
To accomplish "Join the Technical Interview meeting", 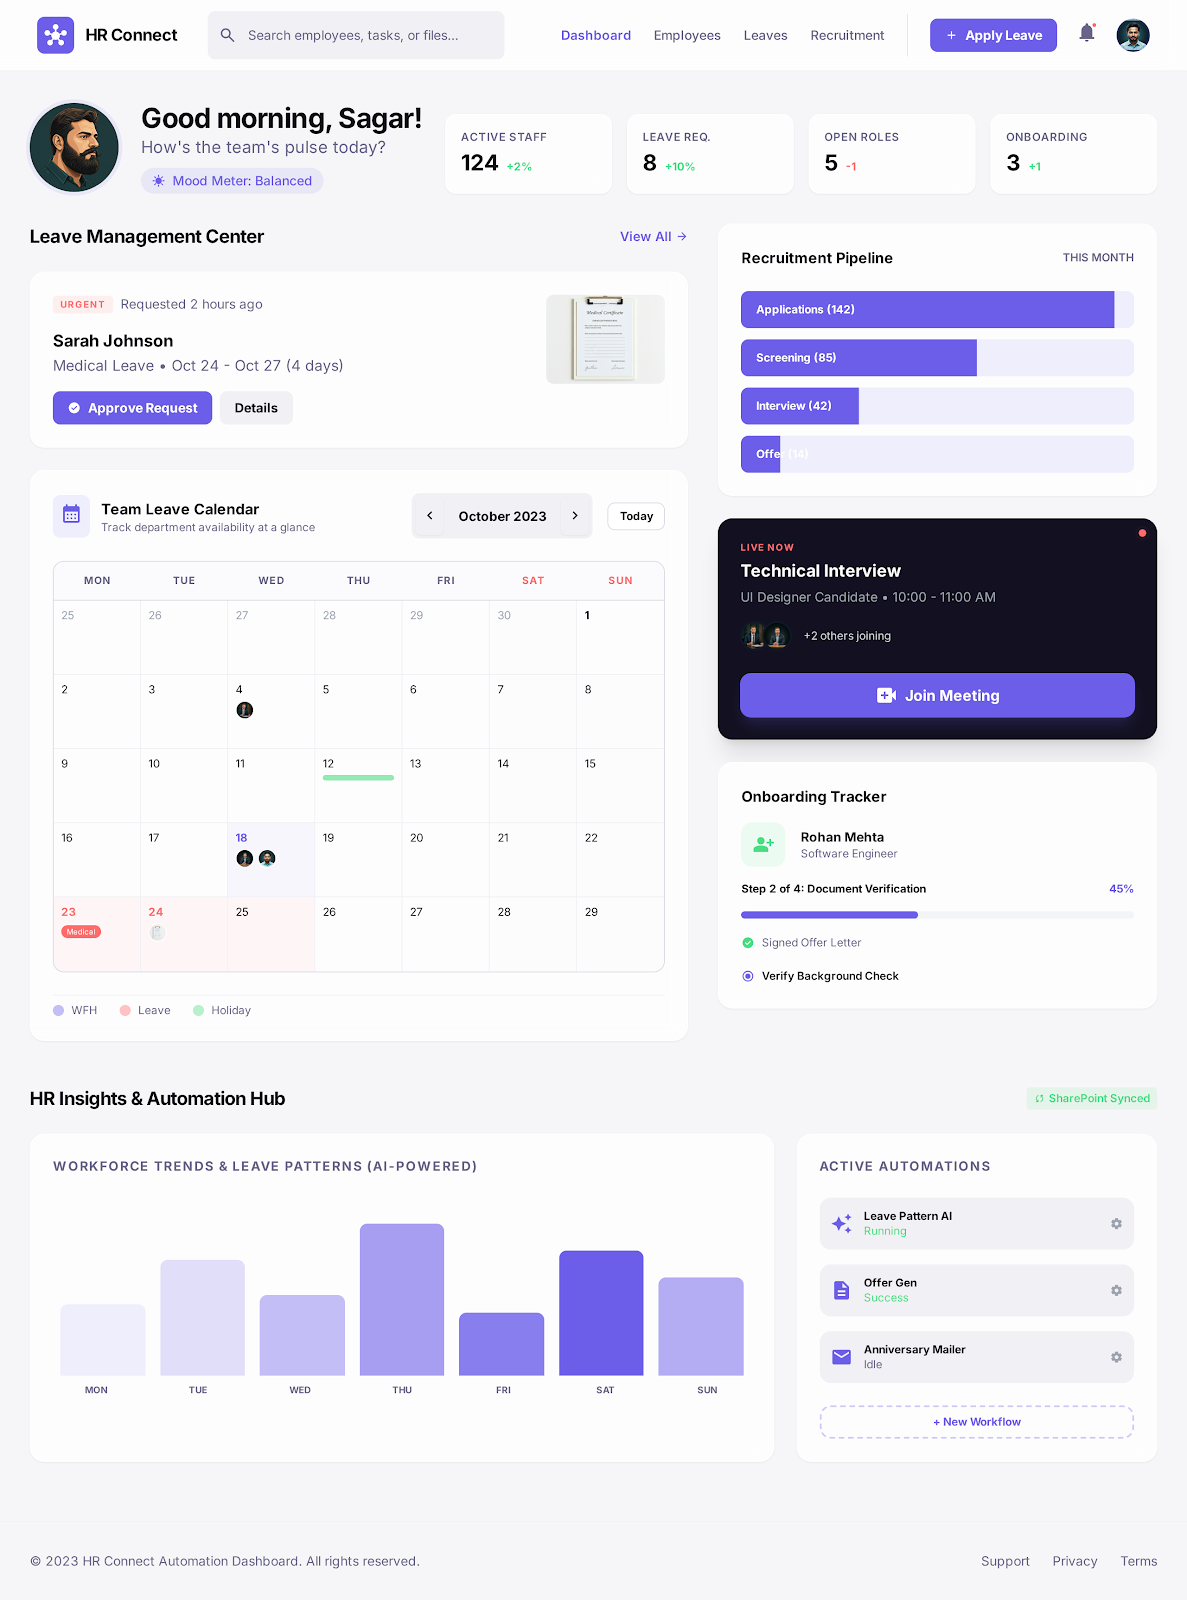I will click(x=937, y=696).
